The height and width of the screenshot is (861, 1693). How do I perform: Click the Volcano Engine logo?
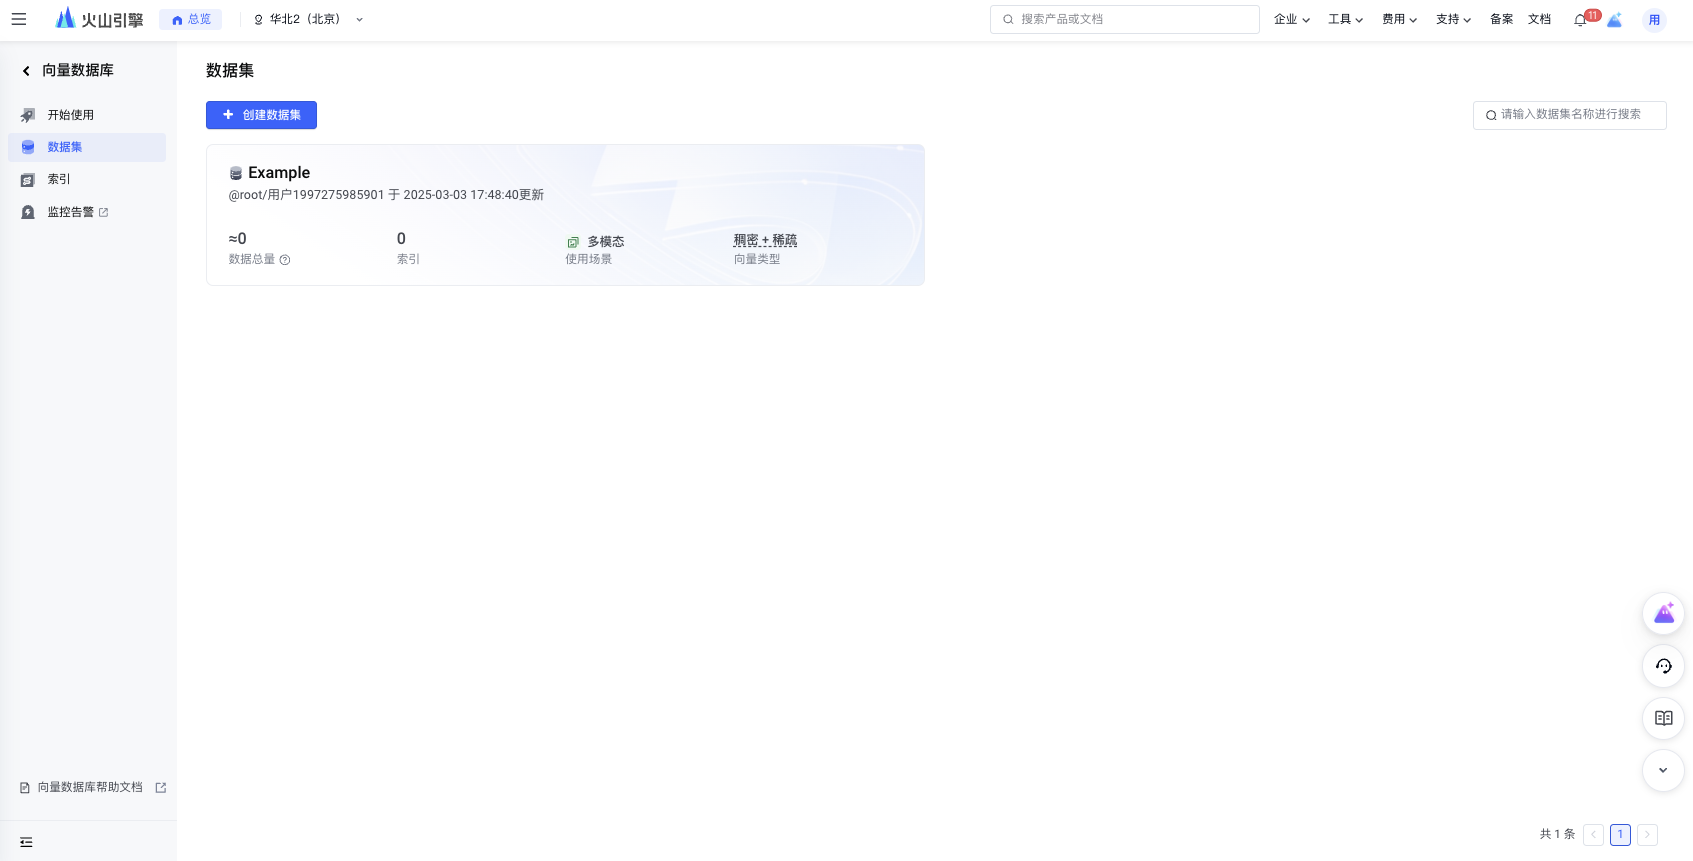pyautogui.click(x=99, y=19)
